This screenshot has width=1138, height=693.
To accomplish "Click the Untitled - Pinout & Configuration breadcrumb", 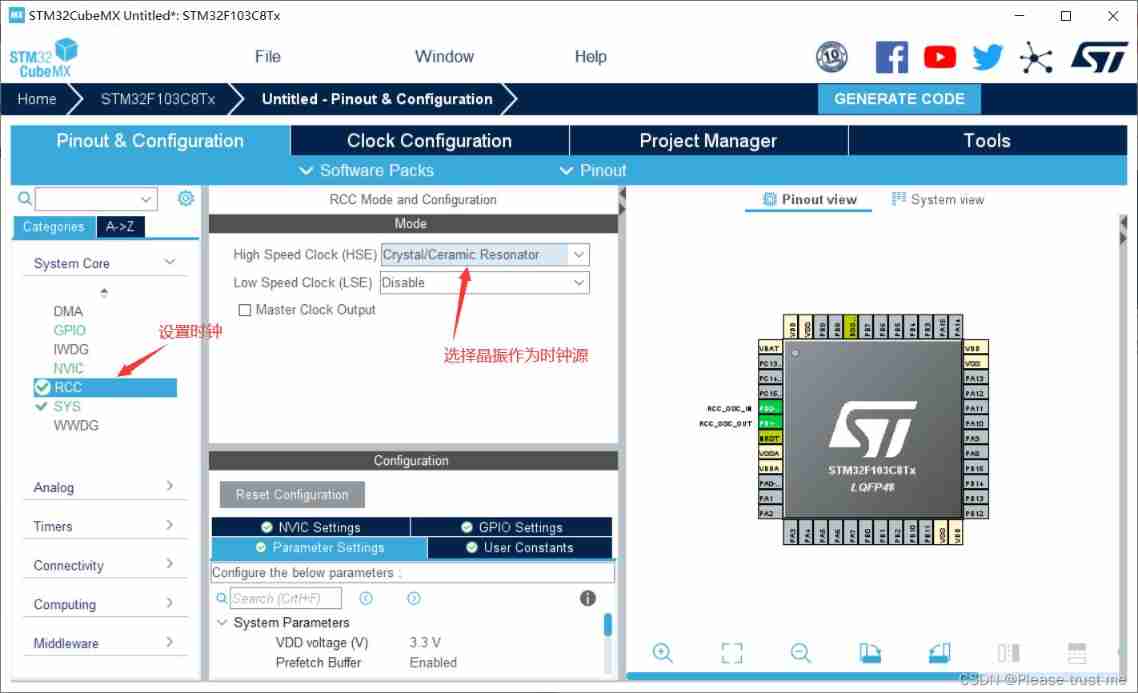I will tap(377, 99).
